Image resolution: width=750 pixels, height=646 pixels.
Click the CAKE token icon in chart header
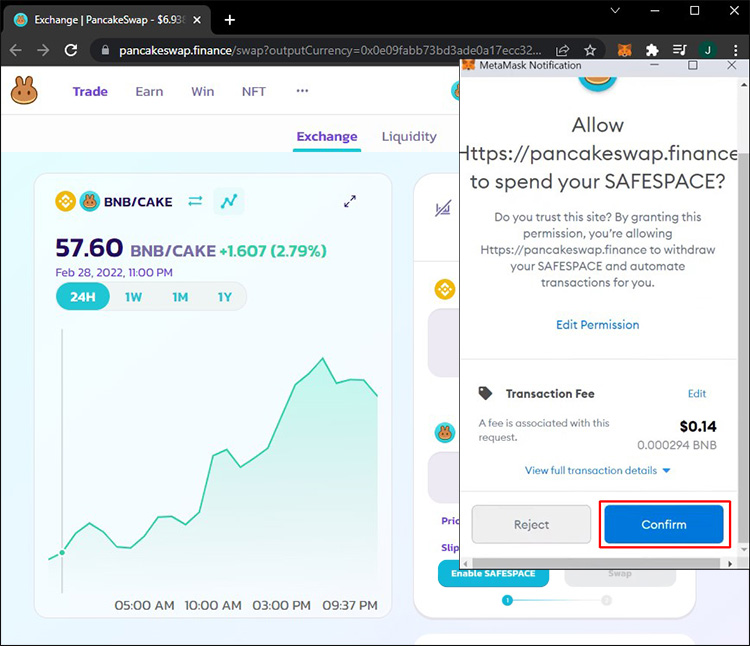89,201
